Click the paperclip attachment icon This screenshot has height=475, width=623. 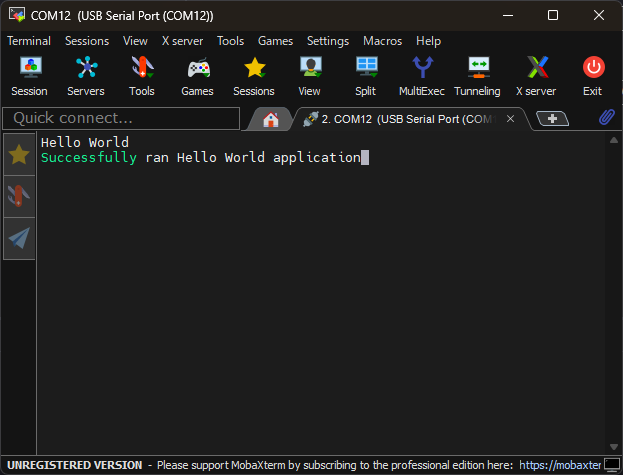click(607, 118)
